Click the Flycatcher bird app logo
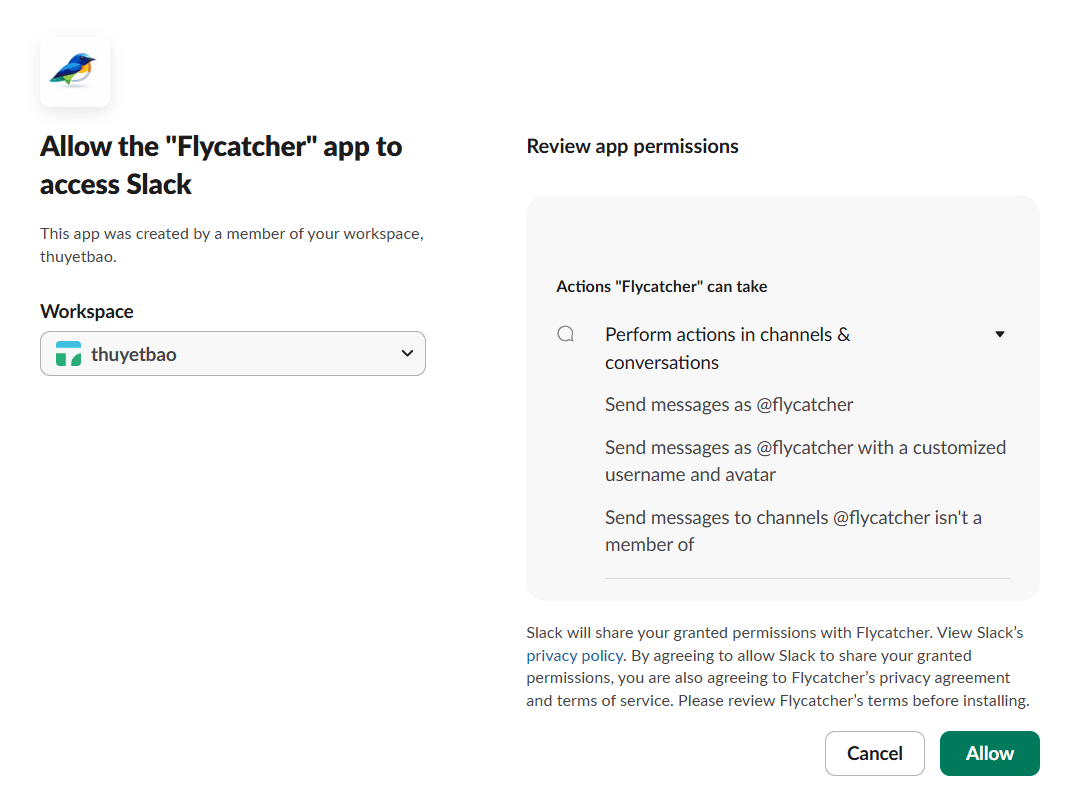Screen dimensions: 1072x803 74,71
